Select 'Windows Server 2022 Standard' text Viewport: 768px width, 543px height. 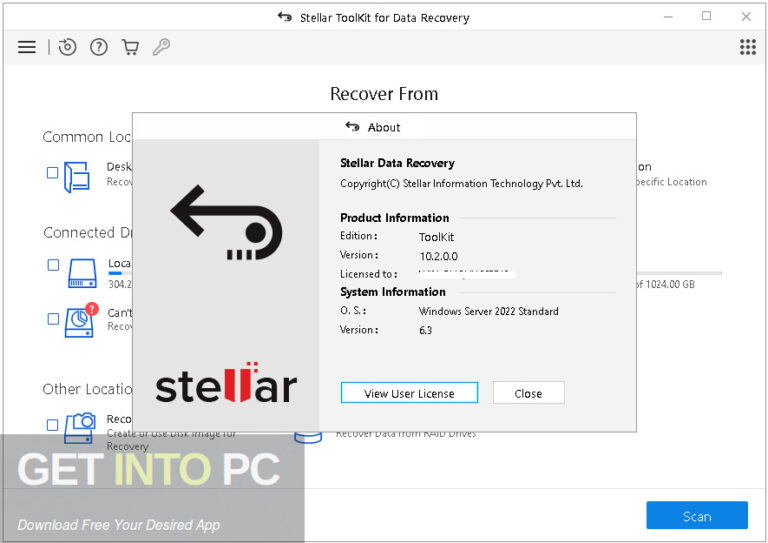(488, 311)
